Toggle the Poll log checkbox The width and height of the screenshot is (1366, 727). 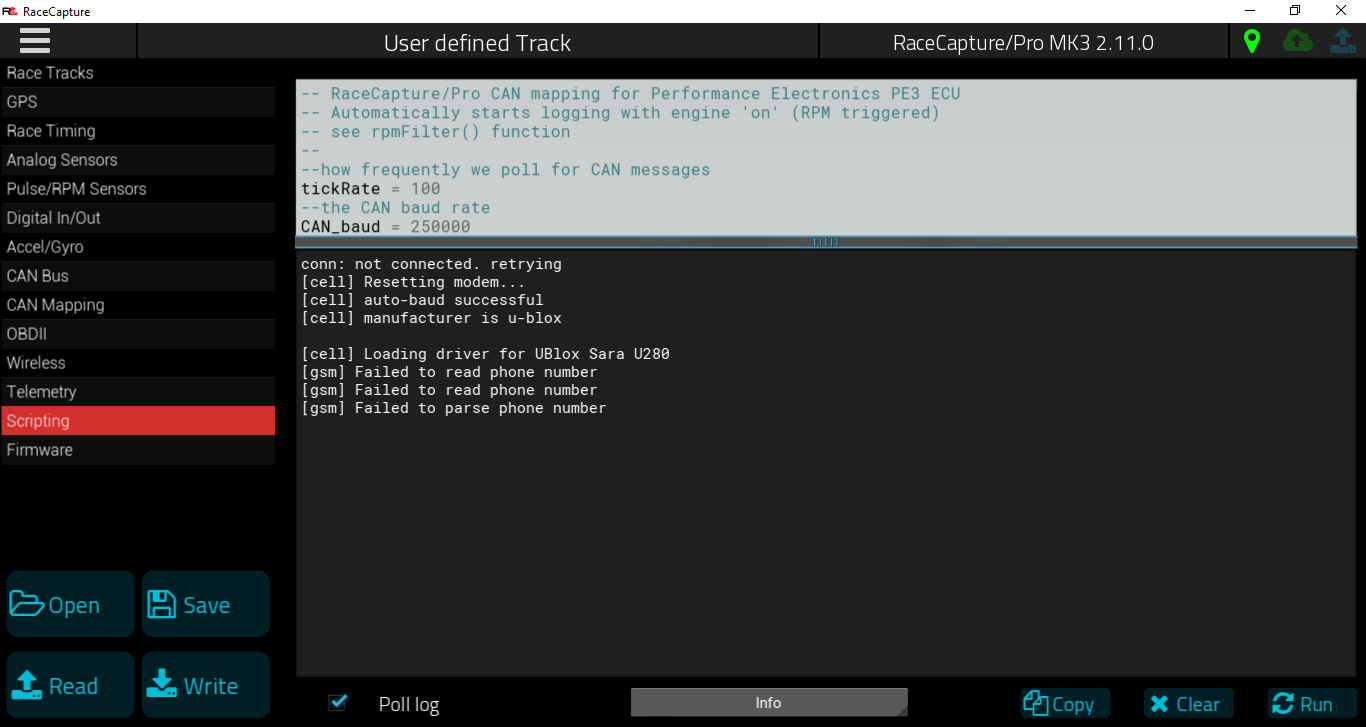click(x=338, y=703)
